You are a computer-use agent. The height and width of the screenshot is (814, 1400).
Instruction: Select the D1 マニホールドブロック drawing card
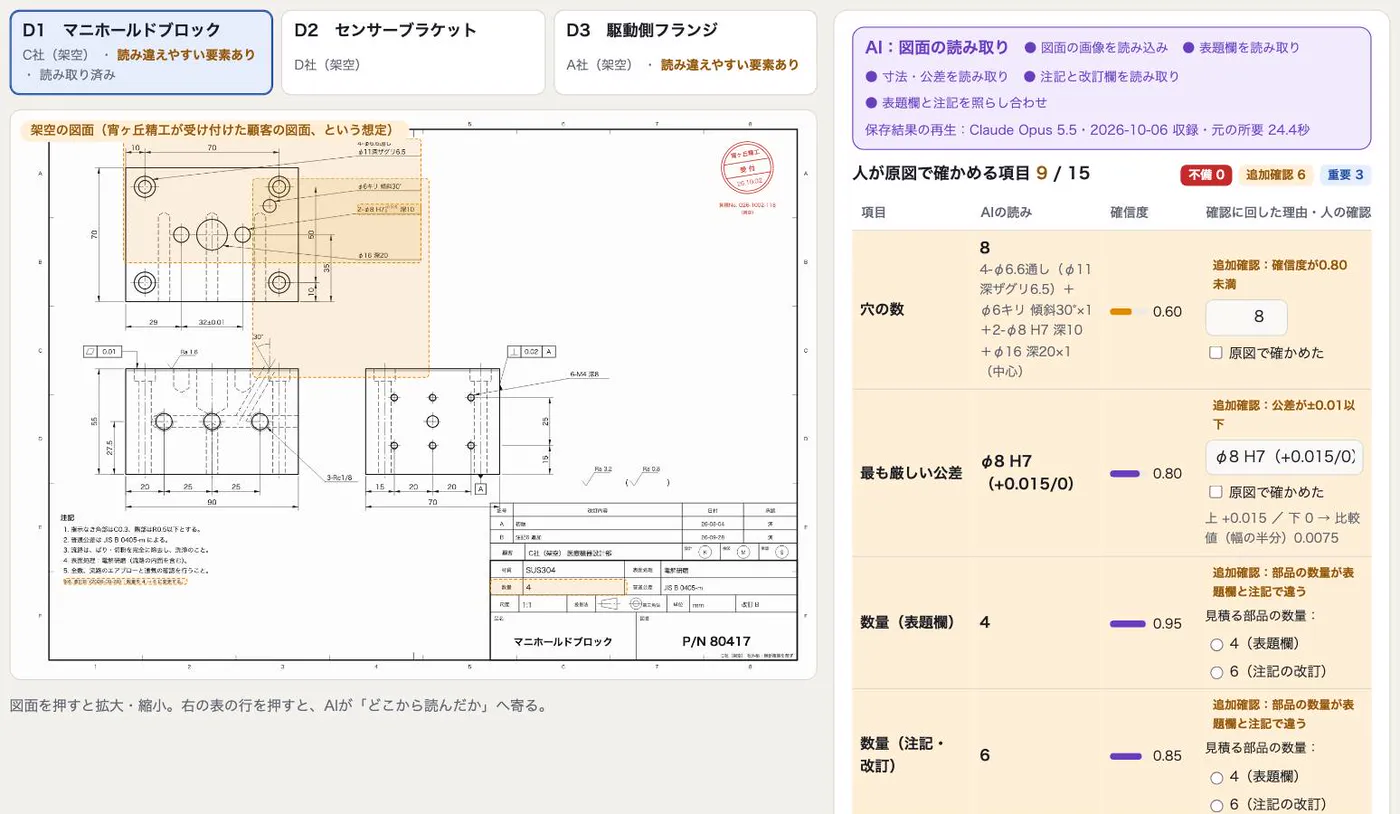tap(141, 52)
